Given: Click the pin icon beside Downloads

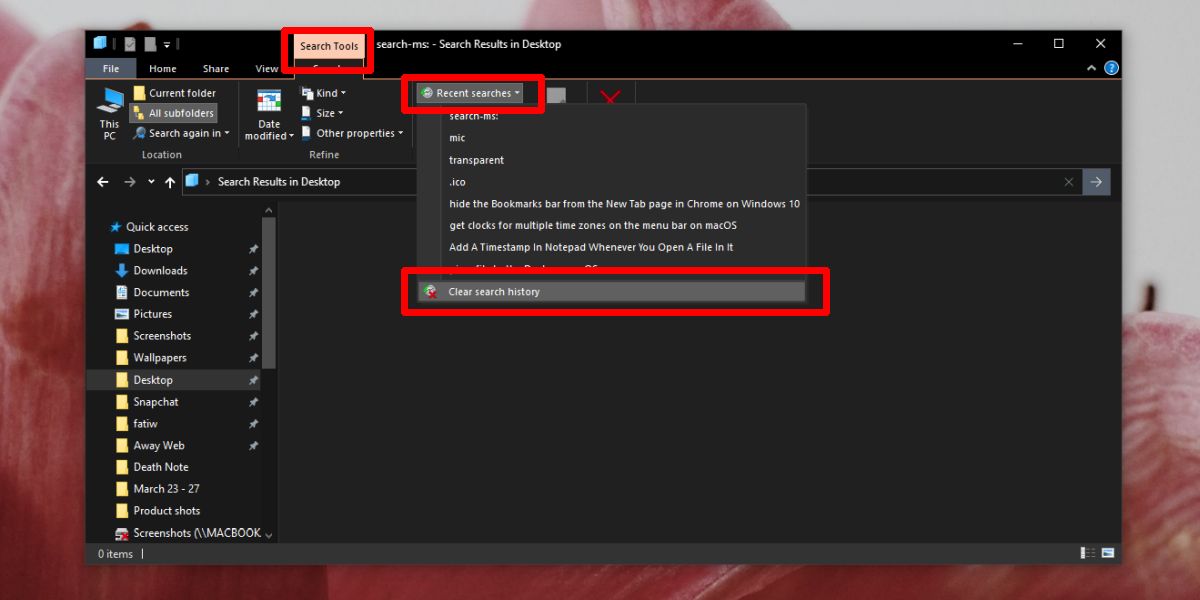Looking at the screenshot, I should (253, 271).
